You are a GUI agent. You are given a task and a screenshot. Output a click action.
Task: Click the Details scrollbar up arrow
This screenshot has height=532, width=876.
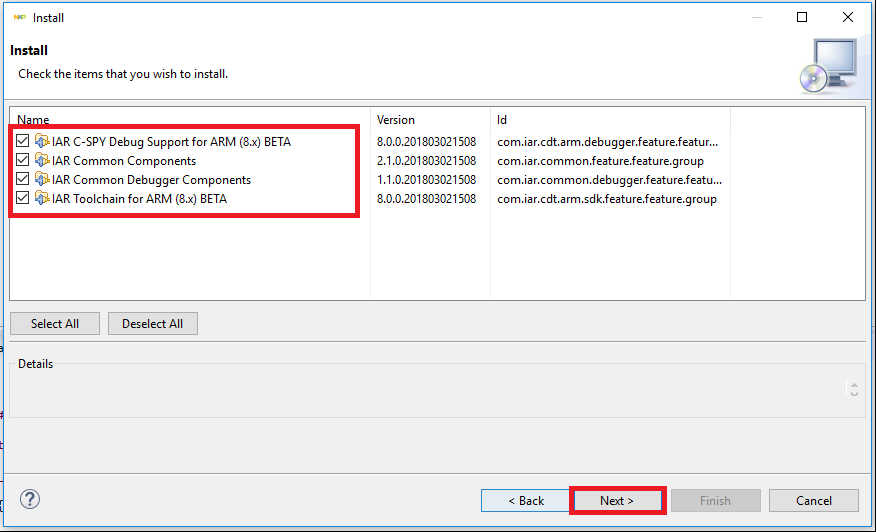click(854, 384)
